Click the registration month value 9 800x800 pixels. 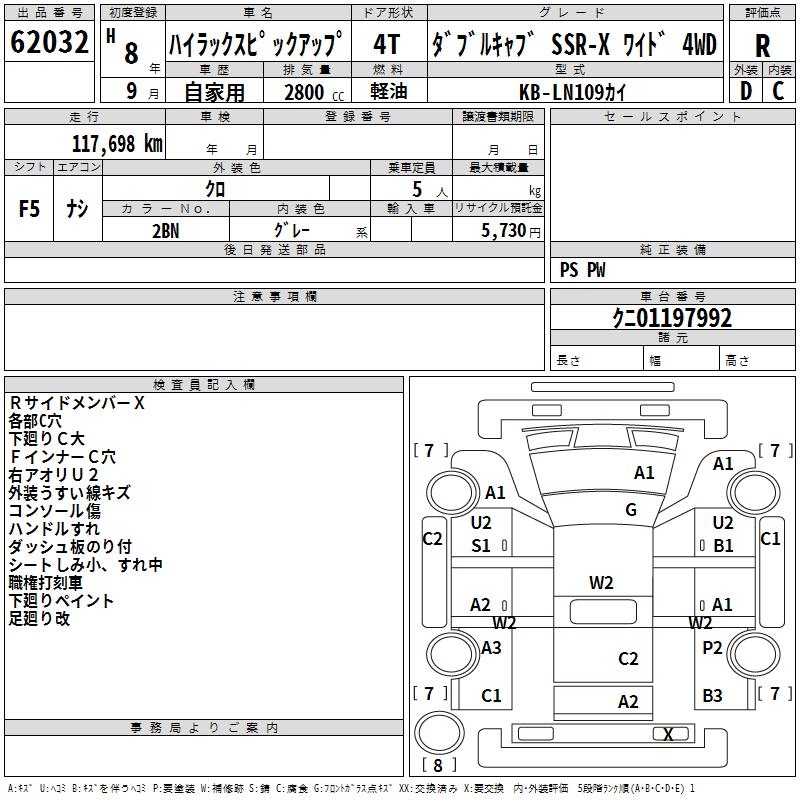coord(132,91)
